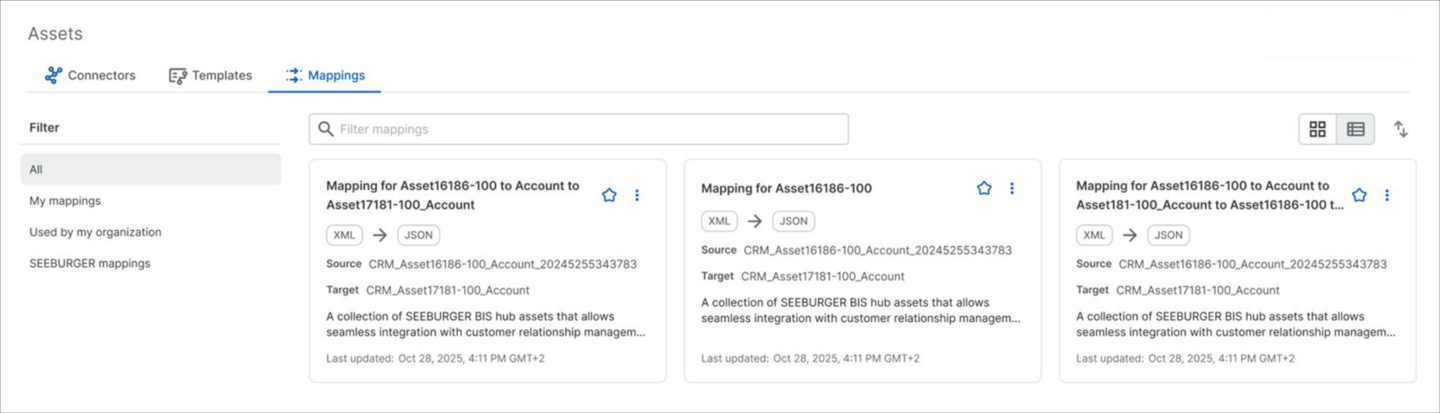This screenshot has width=1440, height=413.
Task: Open the 'Mapping for Asset16186-100' title
Action: pos(786,188)
